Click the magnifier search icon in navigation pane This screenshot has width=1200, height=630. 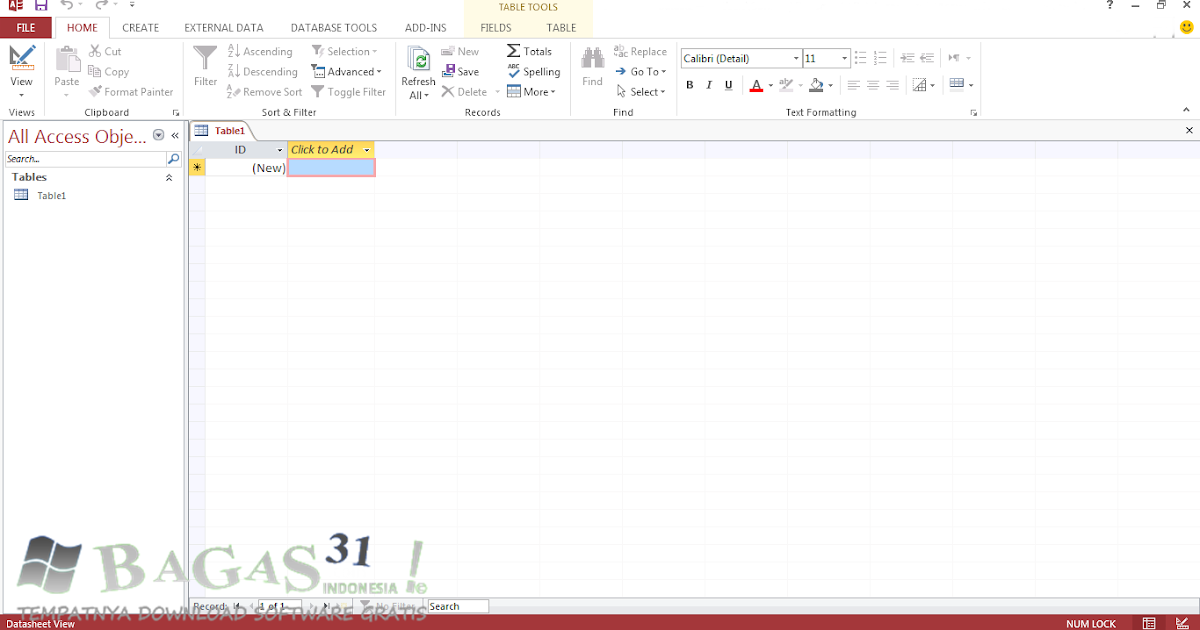(x=174, y=159)
